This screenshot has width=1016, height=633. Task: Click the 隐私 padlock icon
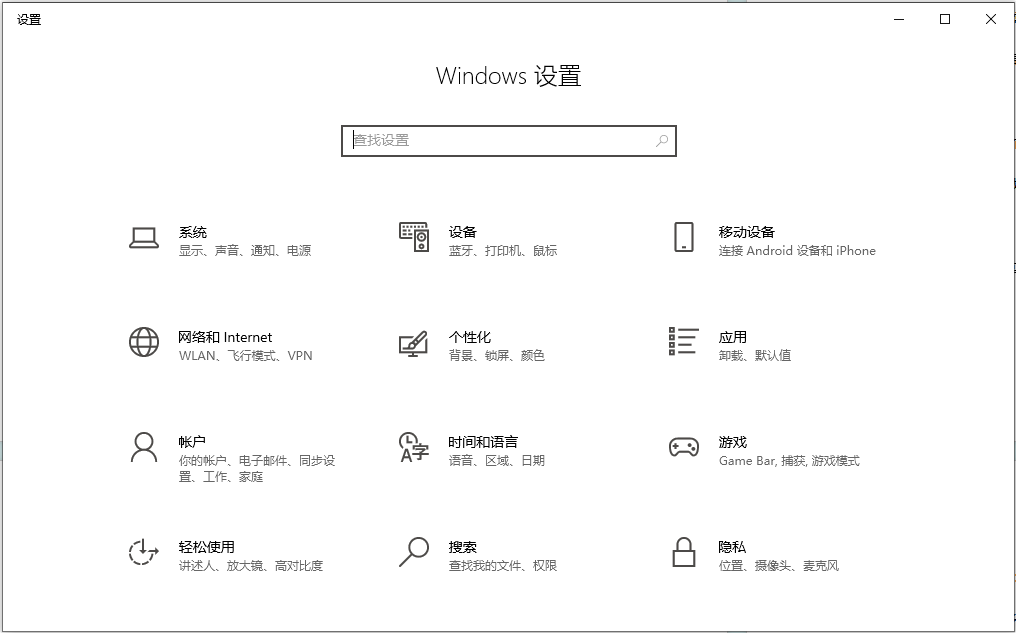(684, 552)
